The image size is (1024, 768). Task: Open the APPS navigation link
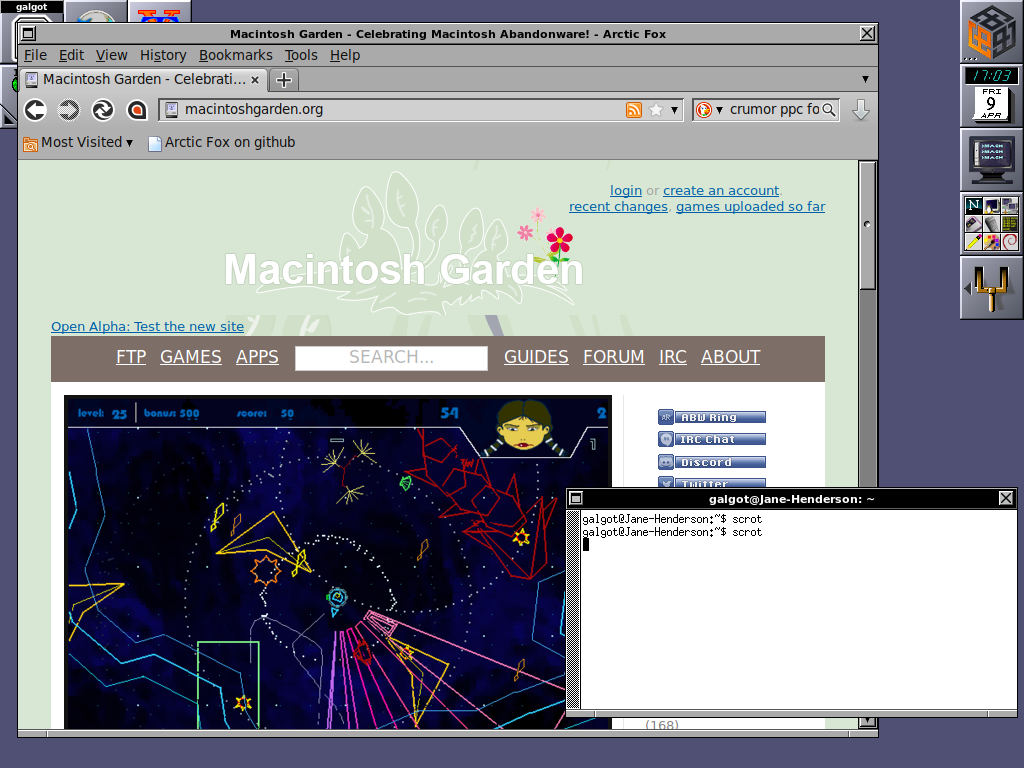pos(257,357)
